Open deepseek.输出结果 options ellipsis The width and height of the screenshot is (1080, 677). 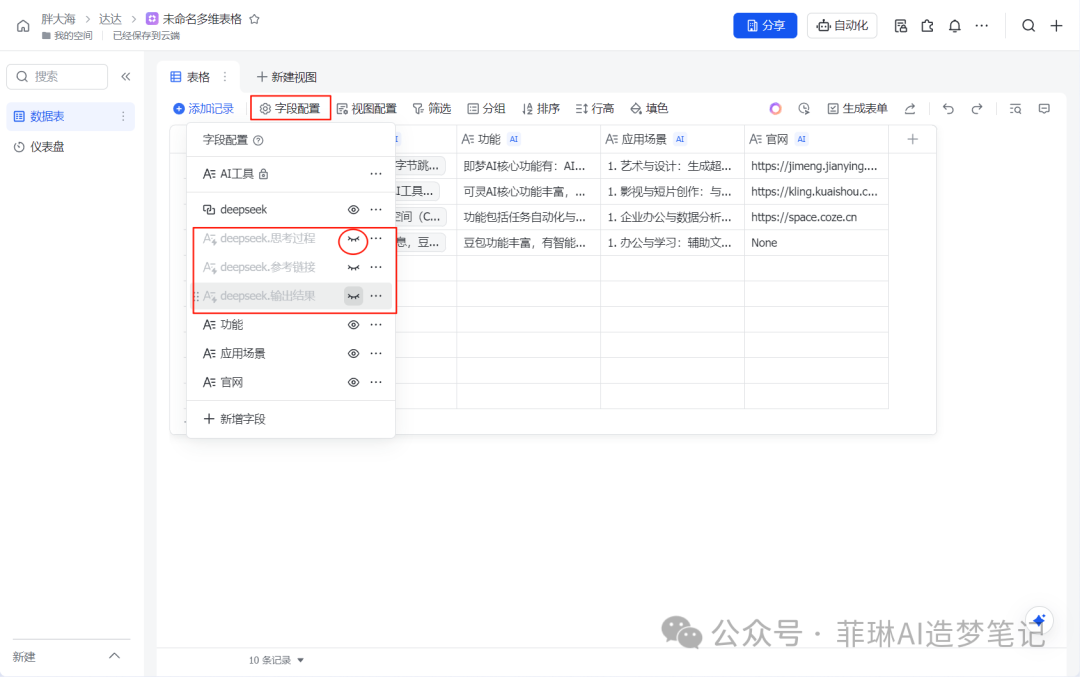376,296
